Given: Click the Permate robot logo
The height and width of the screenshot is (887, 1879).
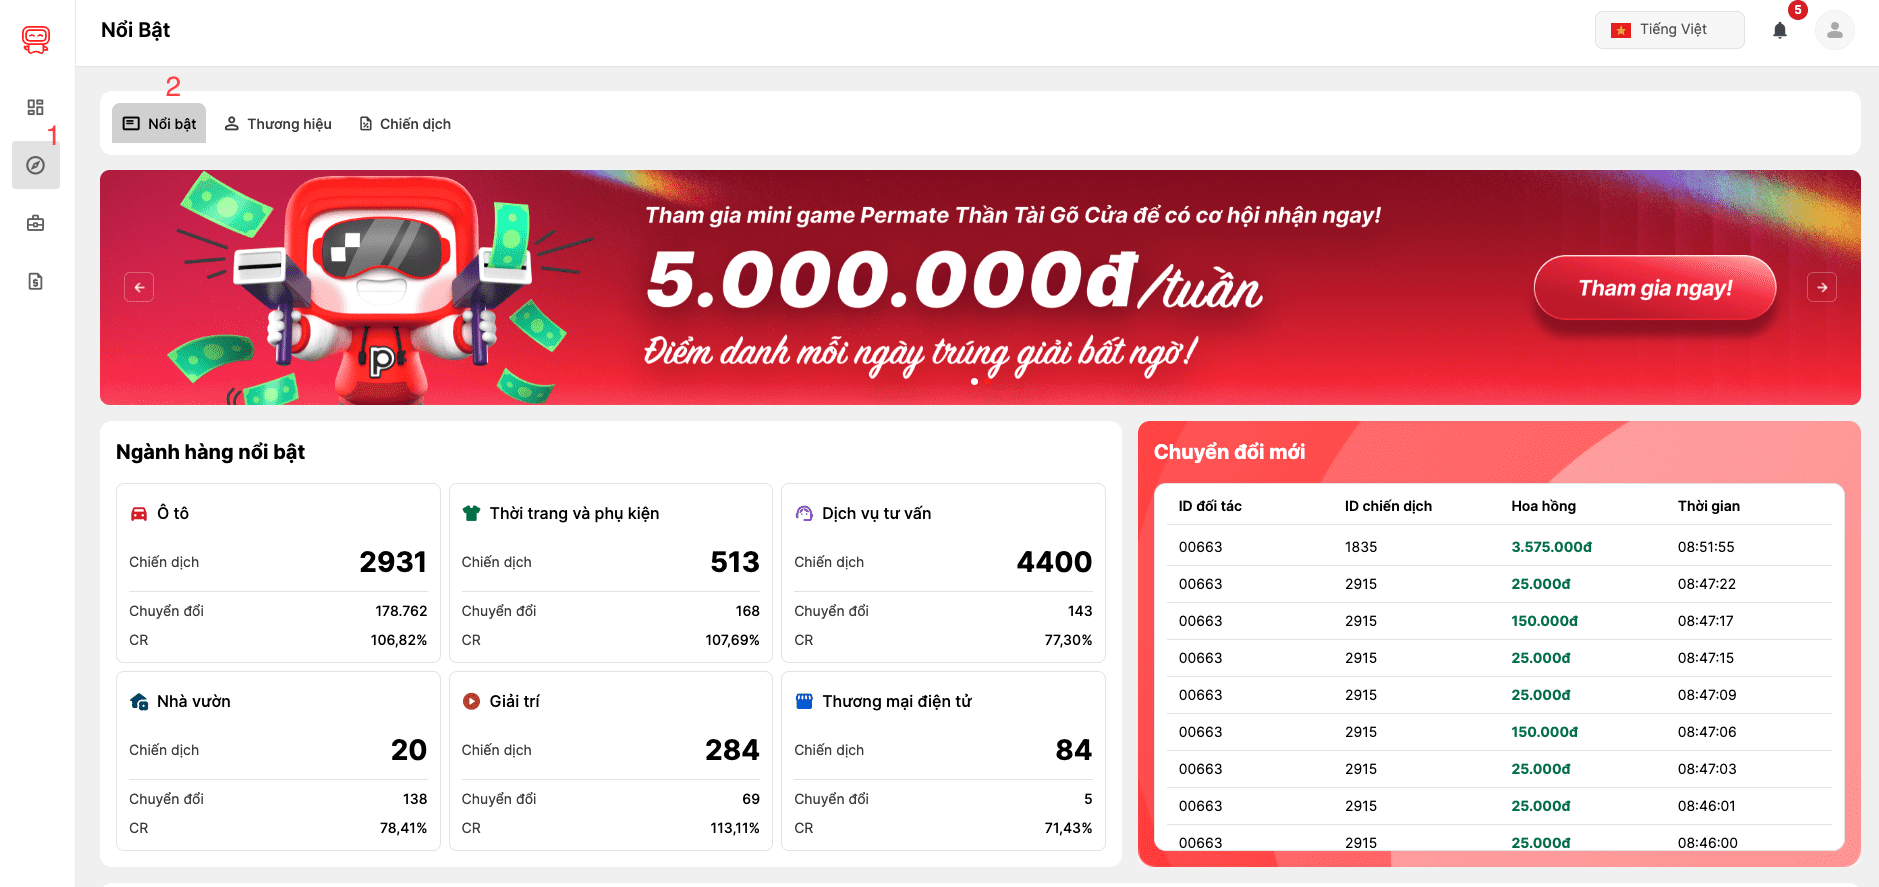Looking at the screenshot, I should click(x=36, y=39).
